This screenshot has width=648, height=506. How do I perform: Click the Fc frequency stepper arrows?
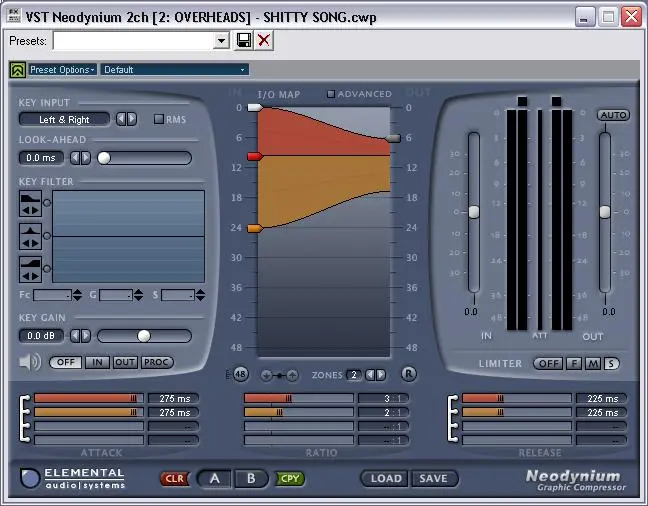[77, 295]
